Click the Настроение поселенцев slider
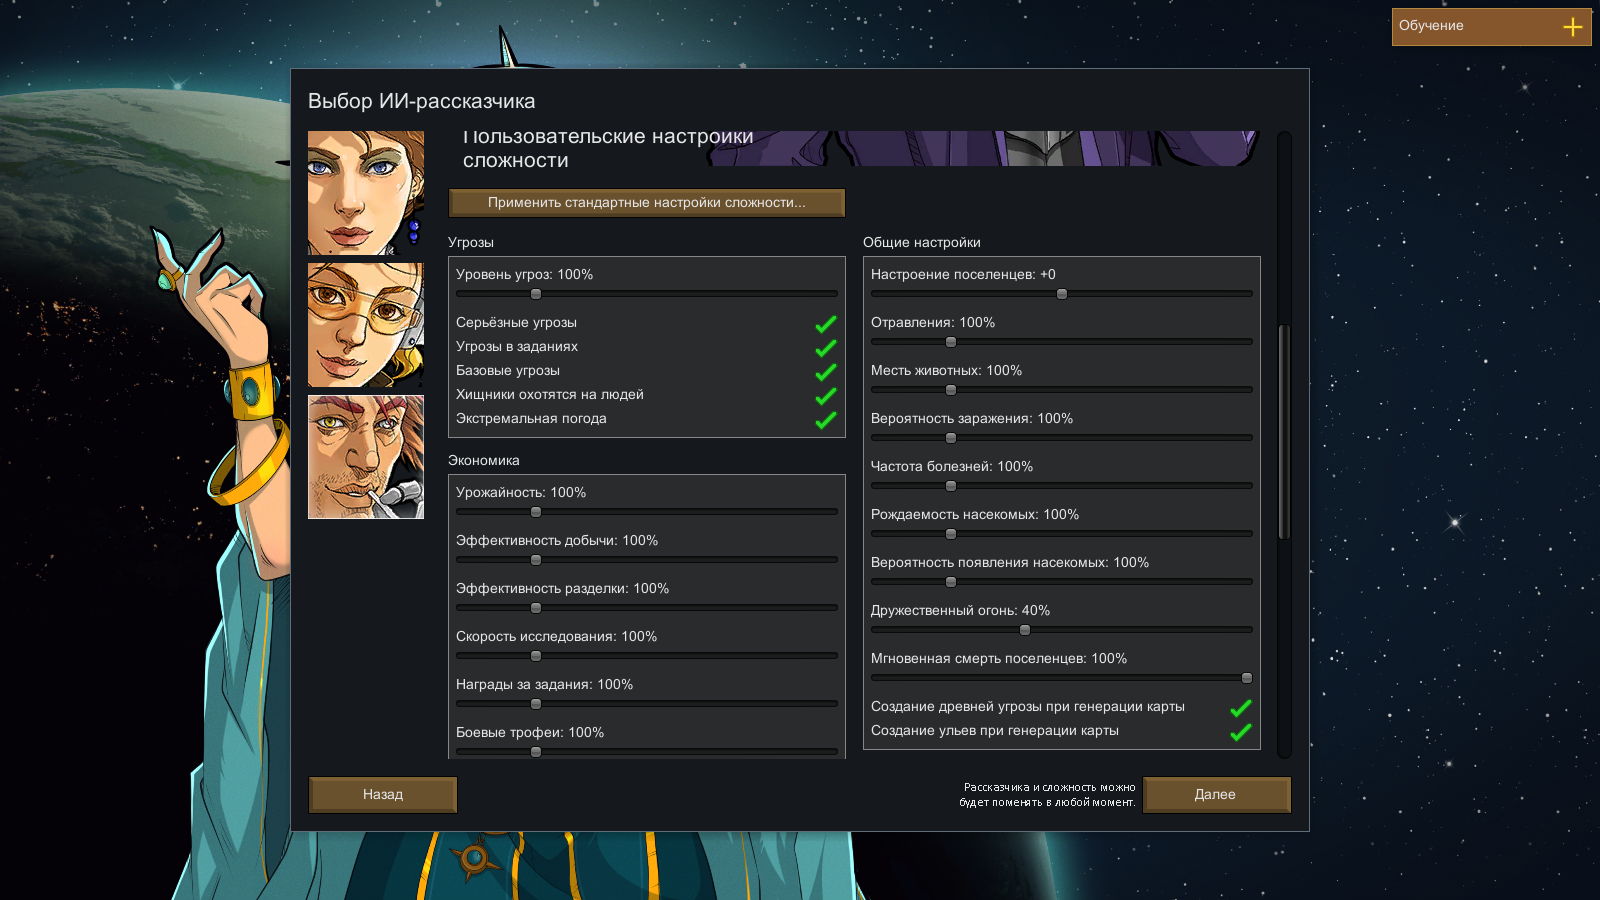The image size is (1600, 900). tap(1062, 294)
